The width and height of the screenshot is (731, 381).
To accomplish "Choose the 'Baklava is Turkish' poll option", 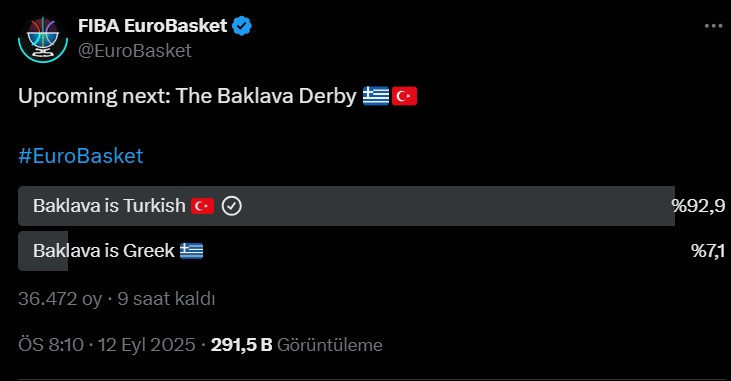I will click(372, 206).
